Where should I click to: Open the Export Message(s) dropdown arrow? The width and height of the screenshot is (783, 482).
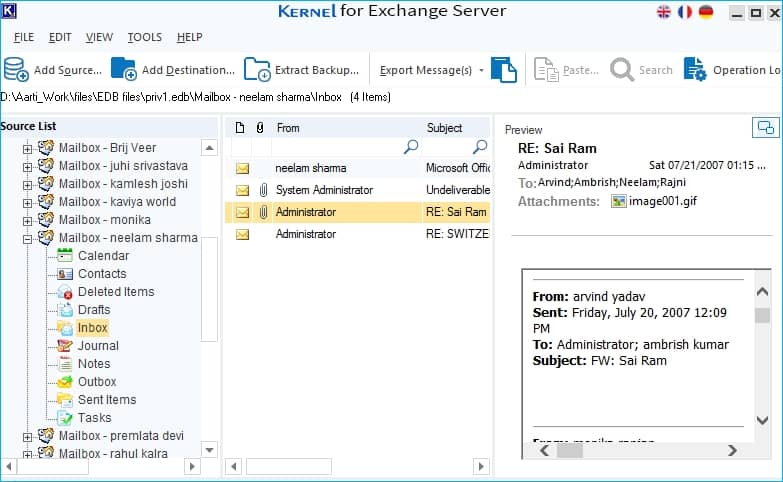[481, 70]
